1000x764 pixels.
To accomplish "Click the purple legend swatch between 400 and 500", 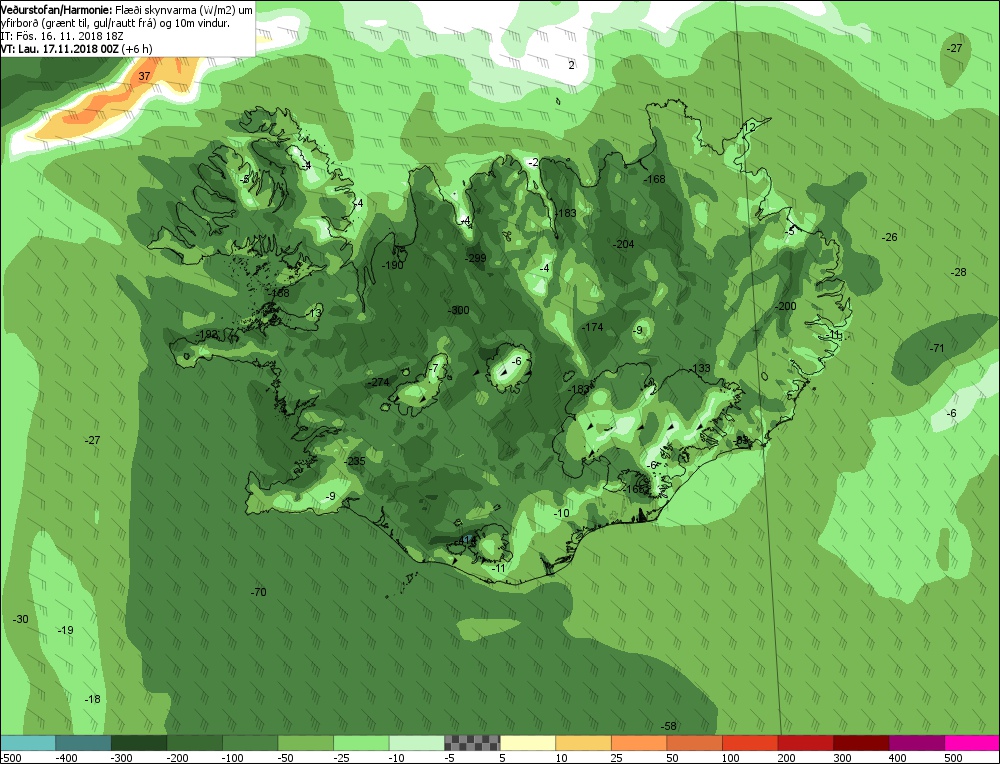I will pos(916,743).
